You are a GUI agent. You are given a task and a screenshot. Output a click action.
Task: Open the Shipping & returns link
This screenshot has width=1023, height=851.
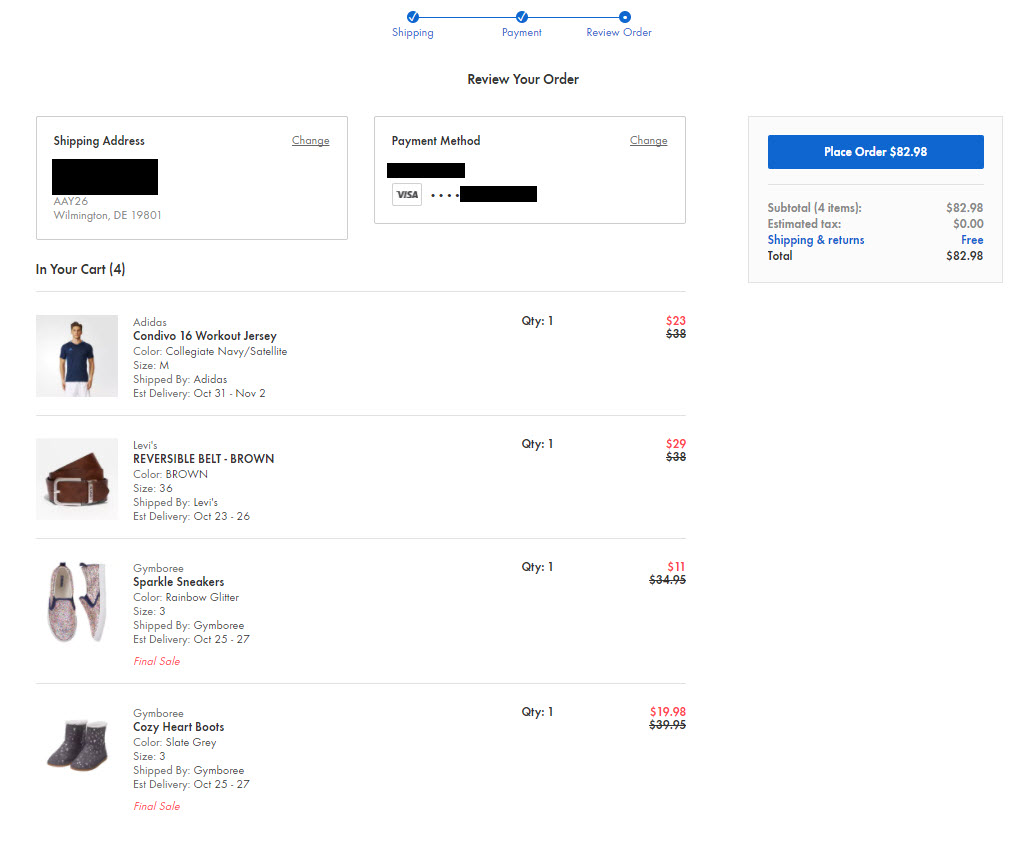[x=816, y=240]
